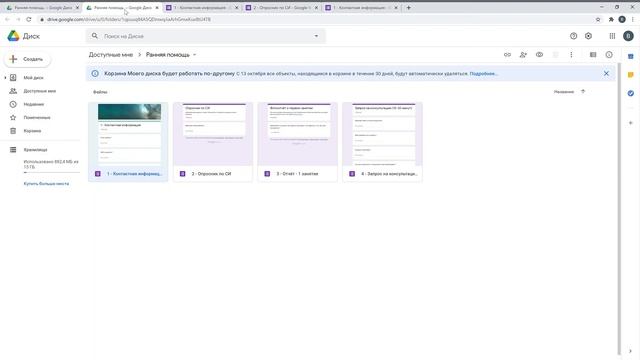Open search options dropdown arrow
Screen dimensions: 640x360
click(316, 36)
